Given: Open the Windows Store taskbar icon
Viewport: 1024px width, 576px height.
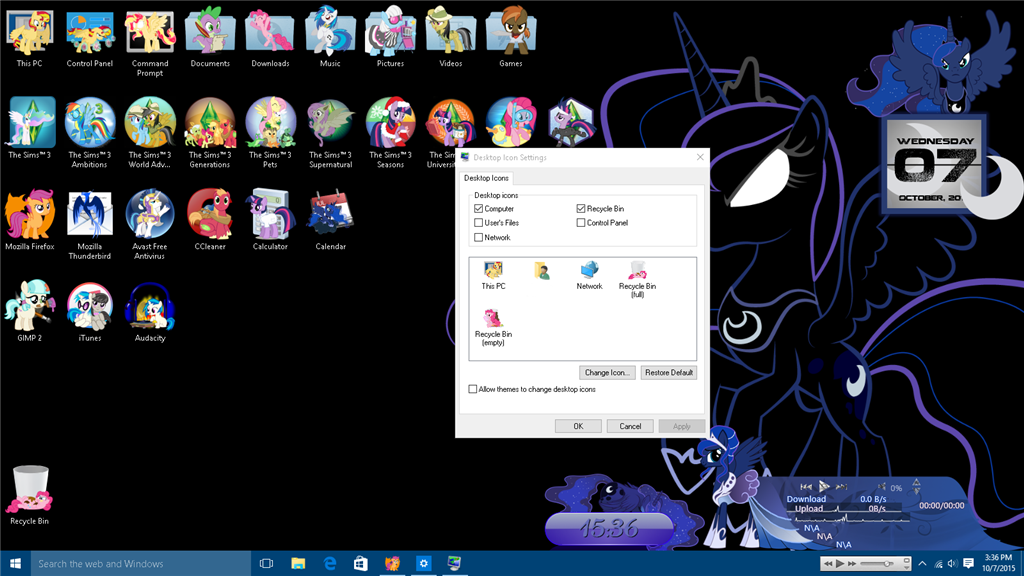Looking at the screenshot, I should coord(360,564).
